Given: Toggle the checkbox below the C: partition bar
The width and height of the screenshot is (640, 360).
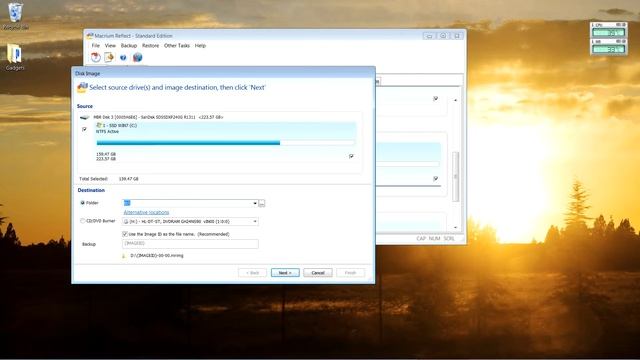Looking at the screenshot, I should (x=351, y=156).
